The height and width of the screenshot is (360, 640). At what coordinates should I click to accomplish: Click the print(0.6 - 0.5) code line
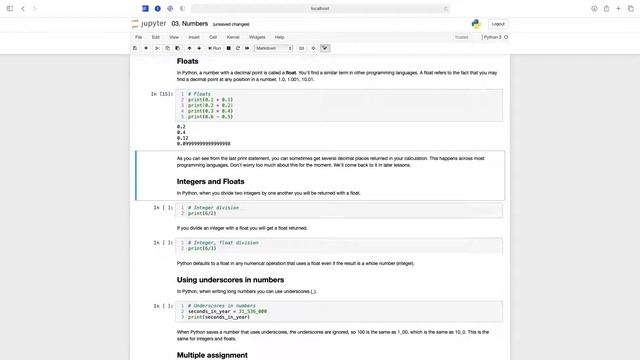pos(211,117)
